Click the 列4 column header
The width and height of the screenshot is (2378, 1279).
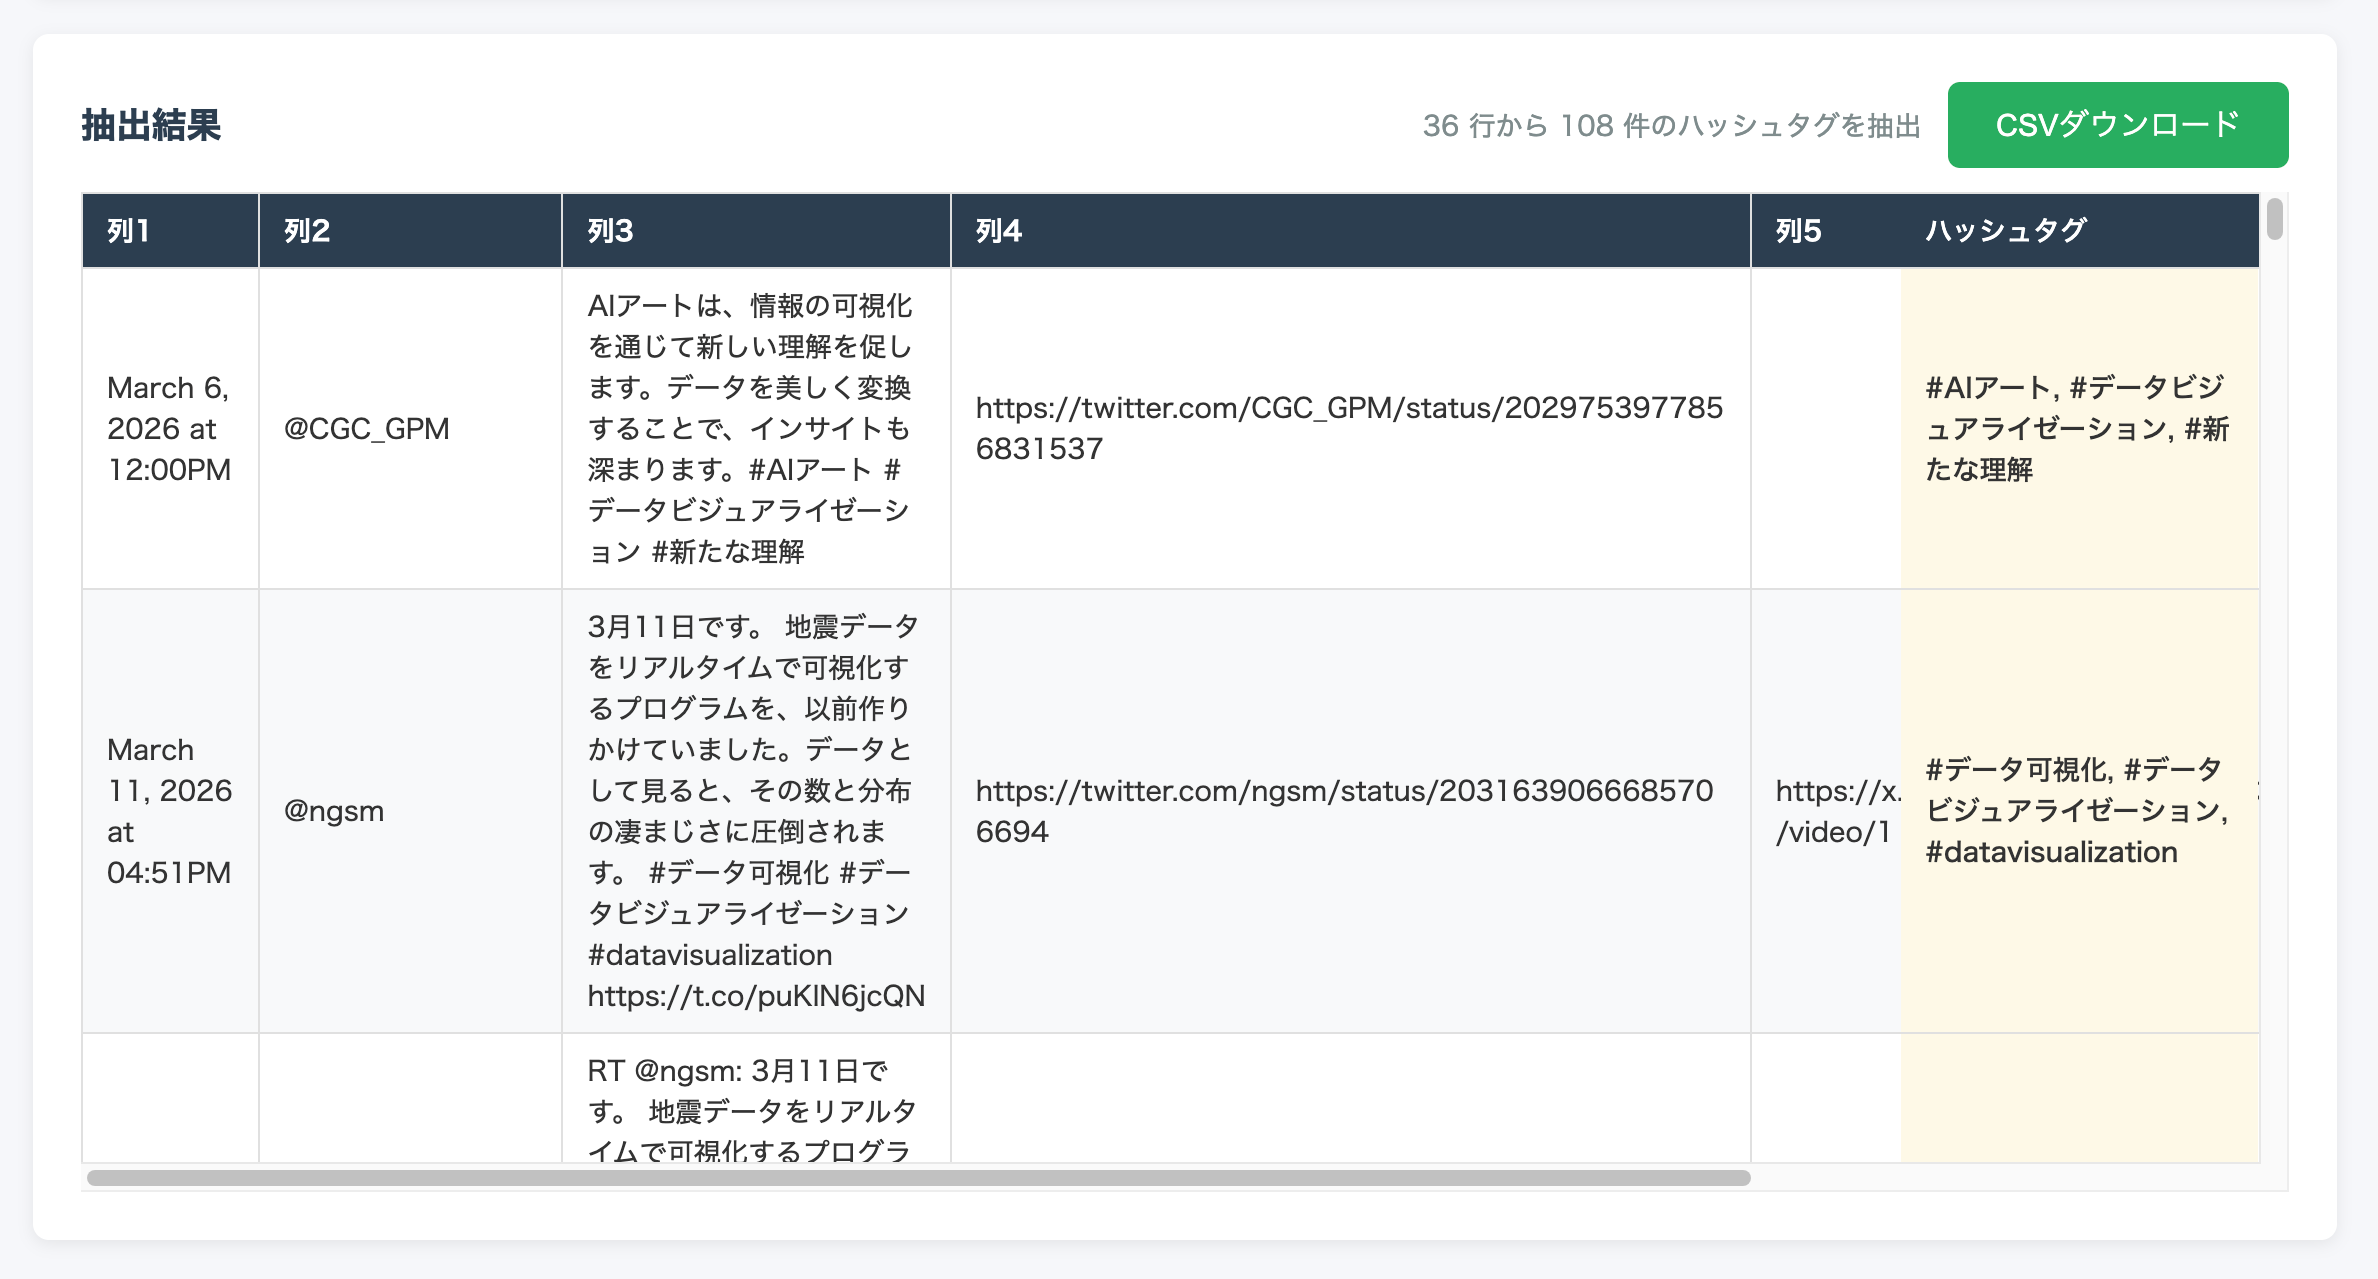click(x=998, y=231)
